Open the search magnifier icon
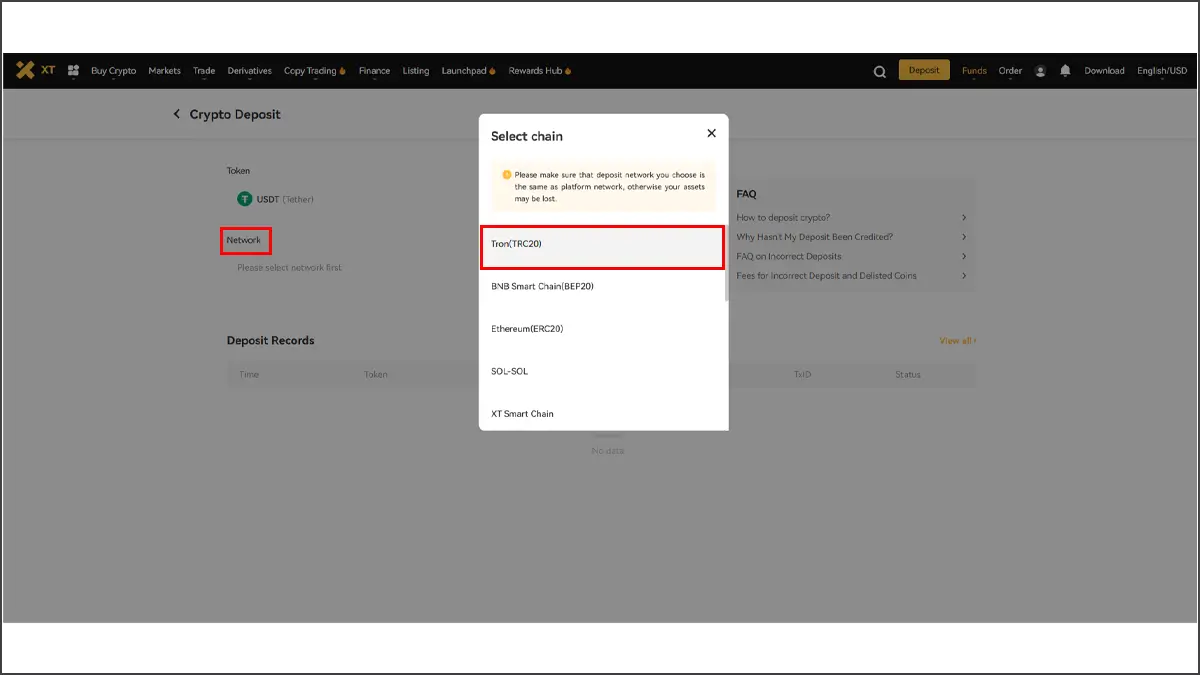Viewport: 1200px width, 675px height. pyautogui.click(x=880, y=71)
